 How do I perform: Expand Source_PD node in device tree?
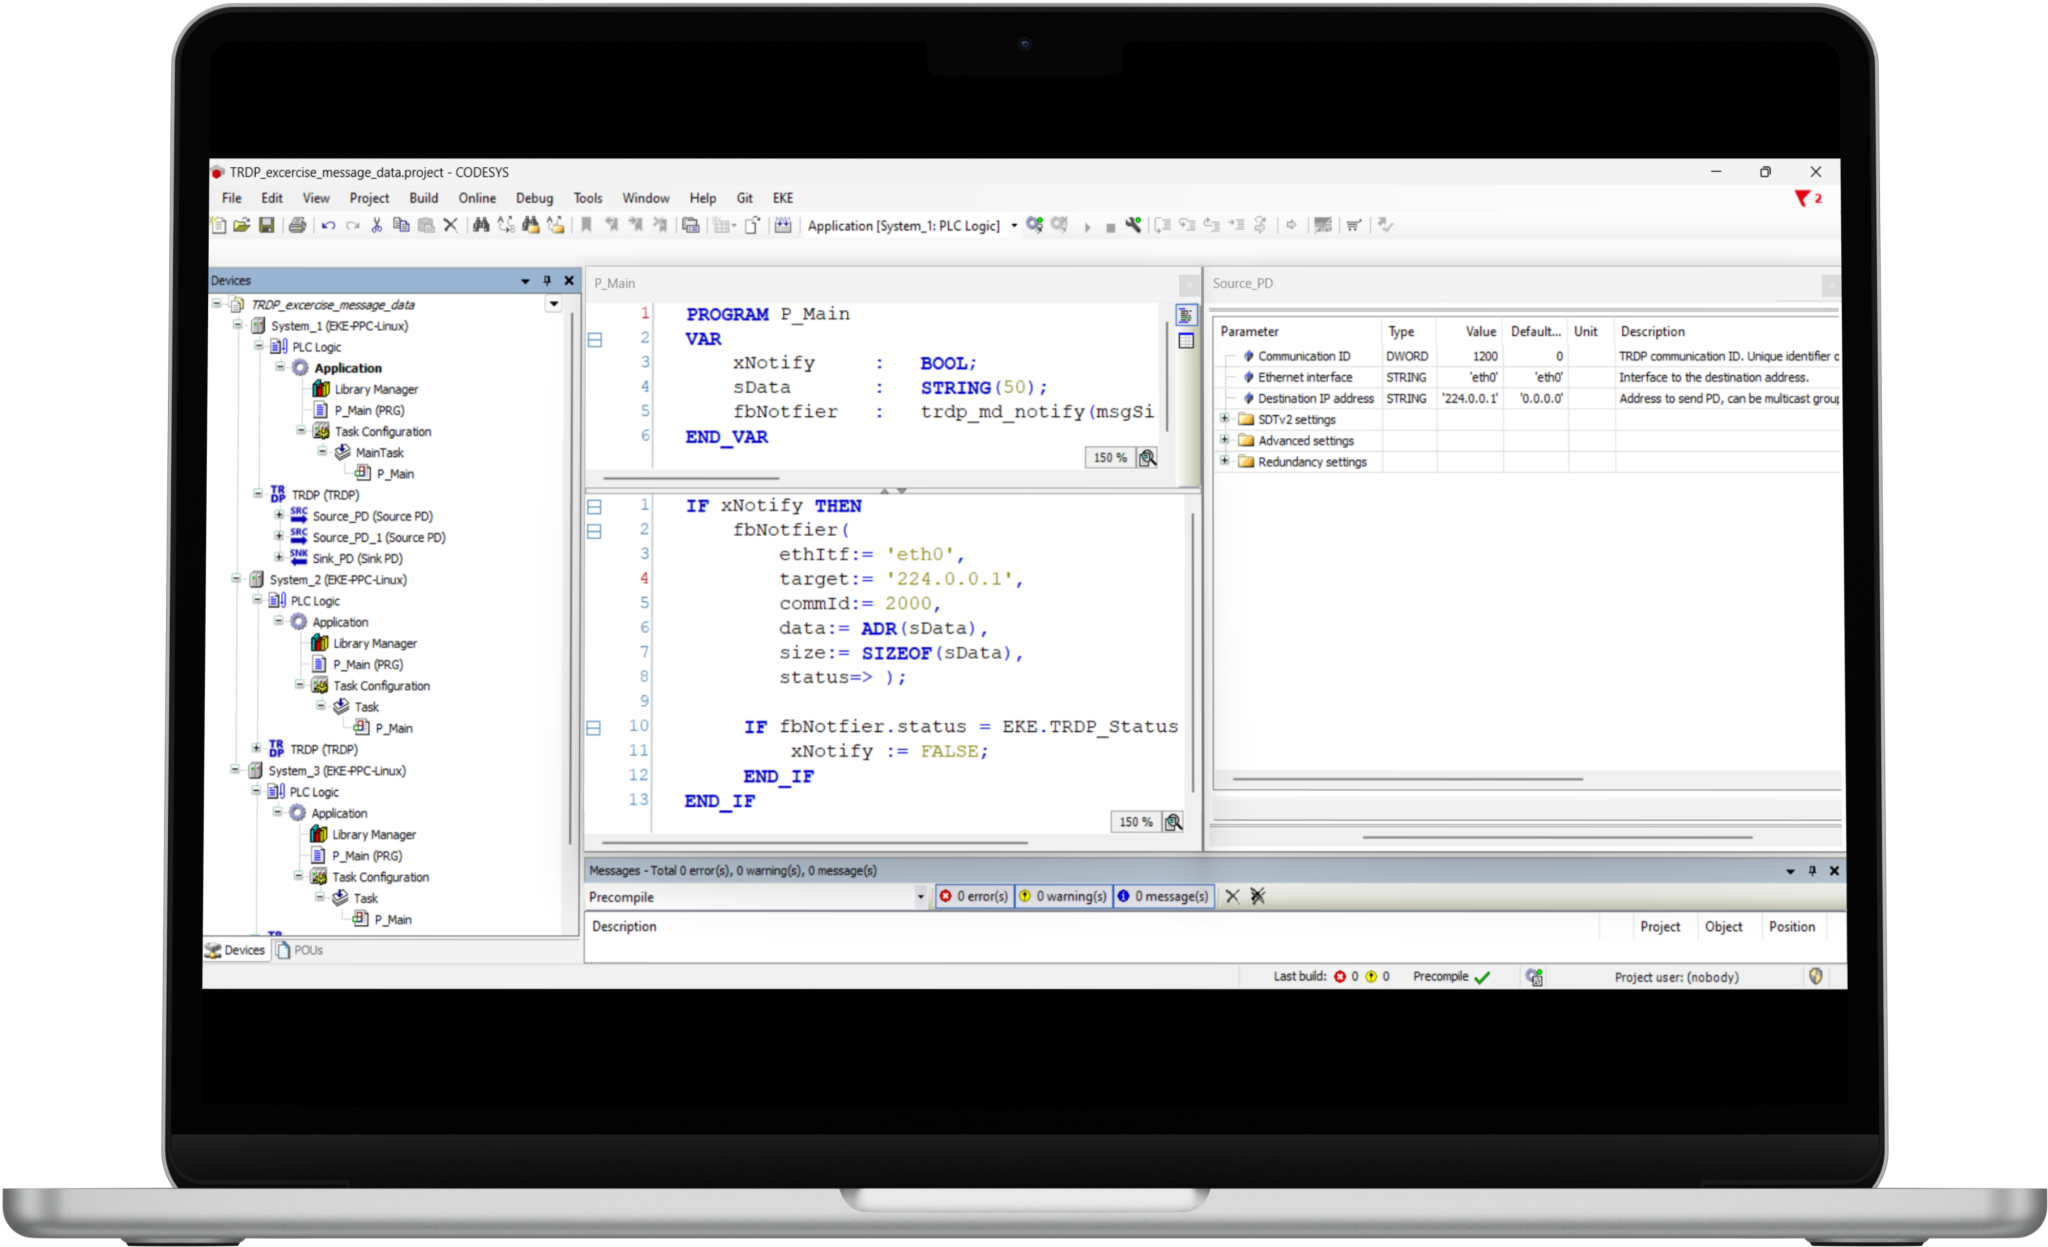[x=279, y=516]
